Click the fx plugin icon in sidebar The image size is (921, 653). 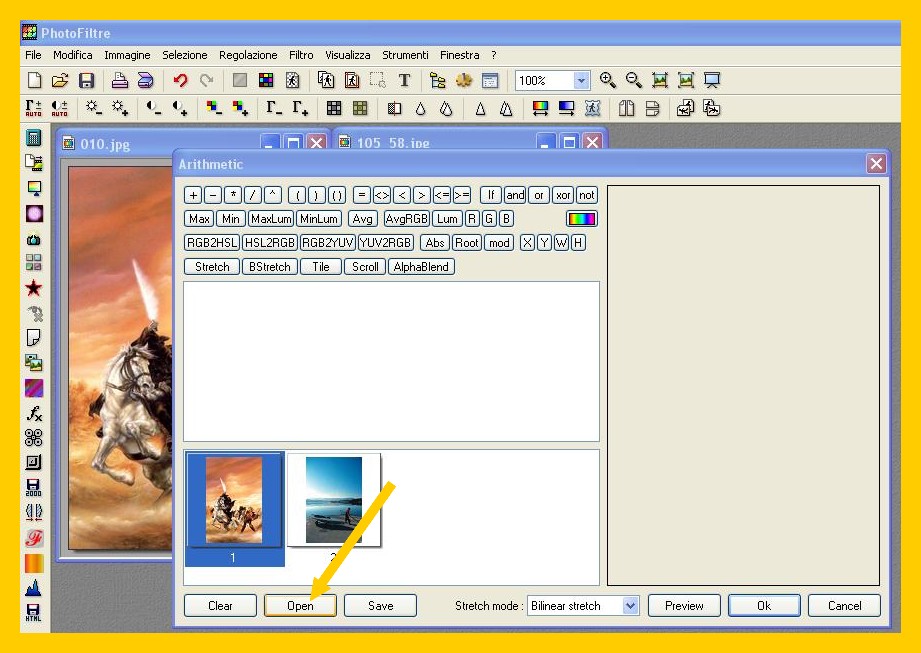point(34,413)
